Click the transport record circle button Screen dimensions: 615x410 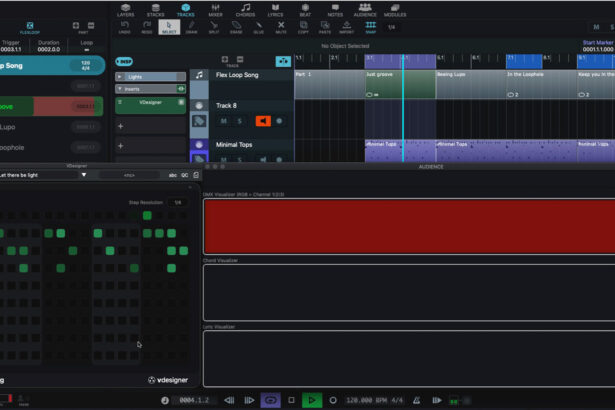click(333, 400)
